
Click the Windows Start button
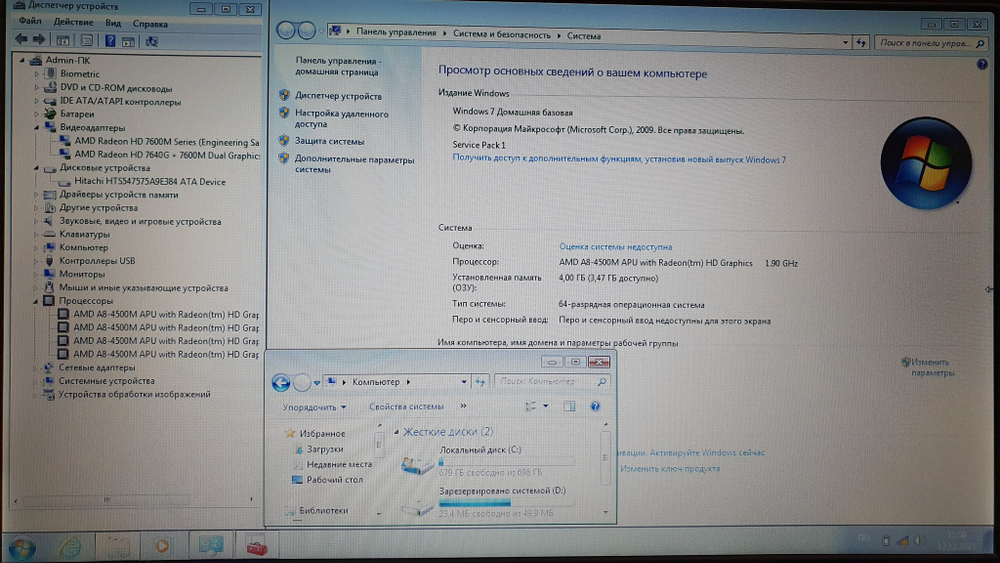(22, 548)
